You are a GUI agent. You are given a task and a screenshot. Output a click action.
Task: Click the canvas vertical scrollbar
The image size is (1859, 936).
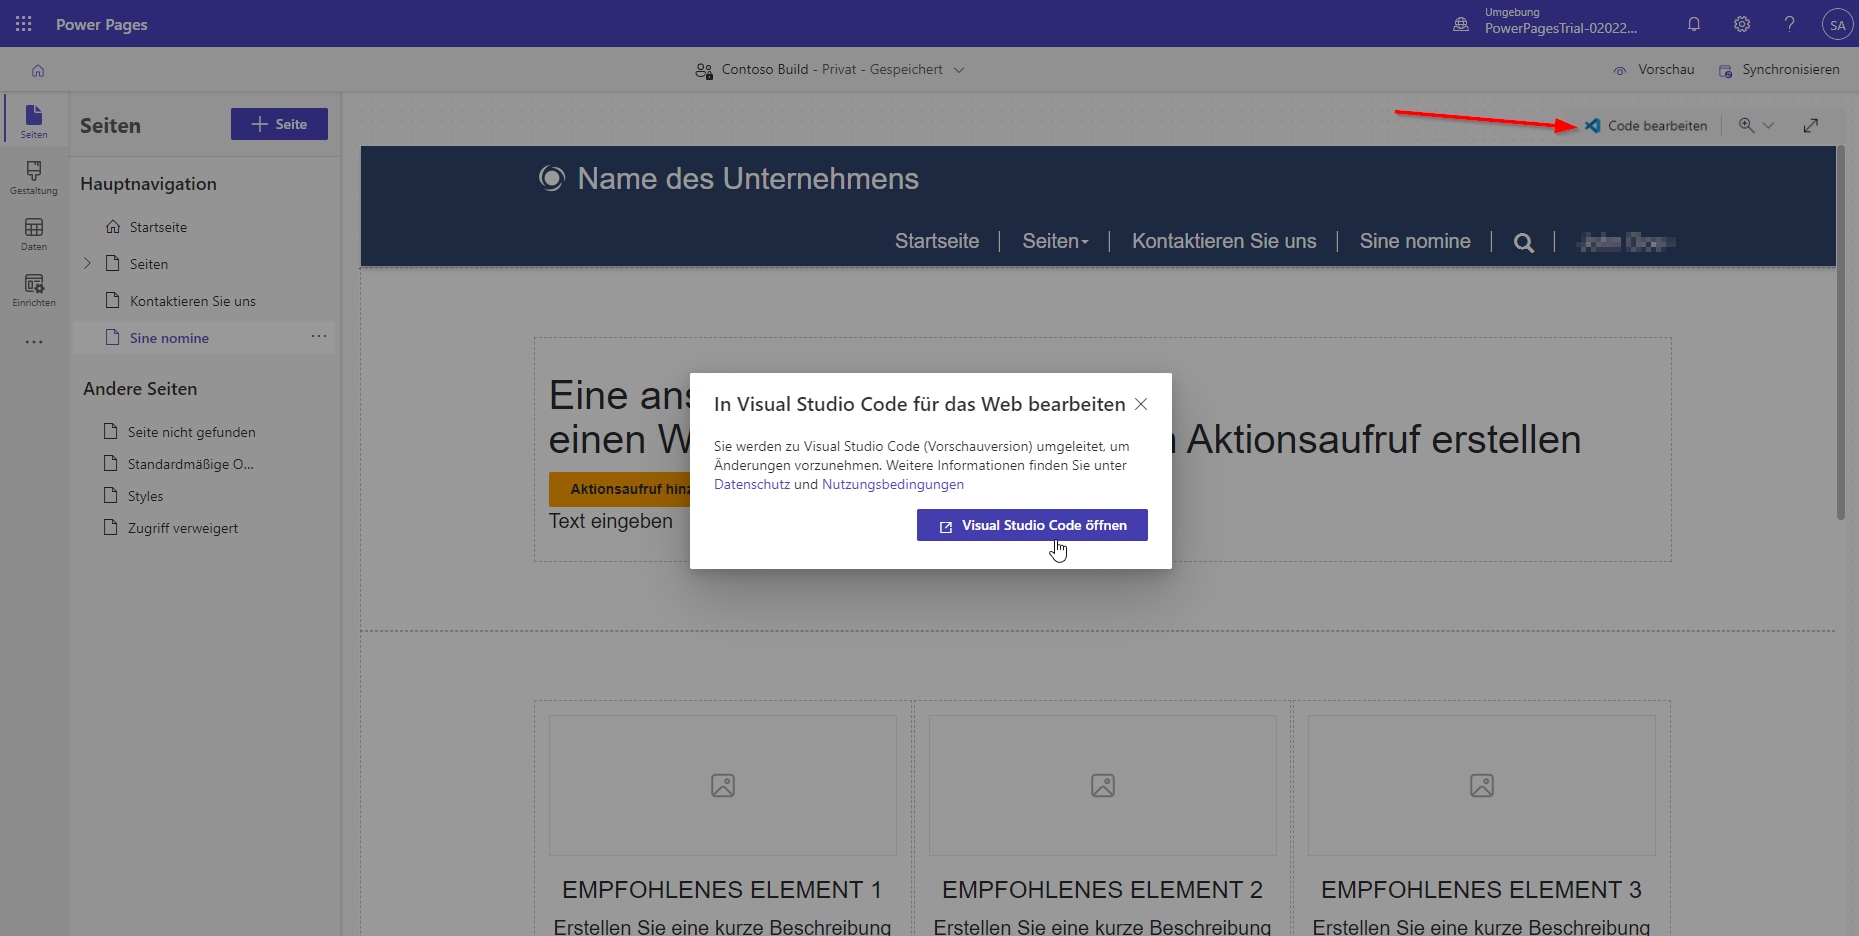tap(1840, 332)
